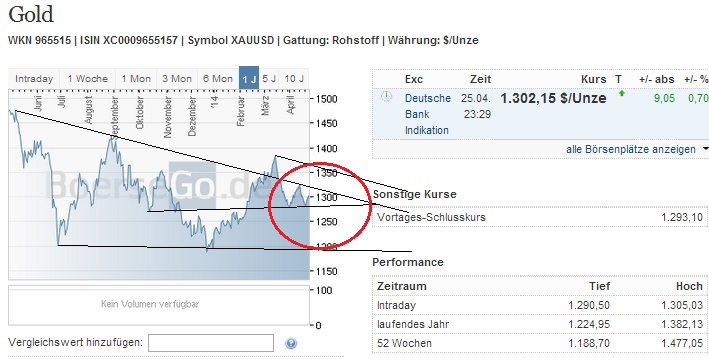Click the green up-arrow trend icon
The height and width of the screenshot is (360, 709).
point(622,94)
